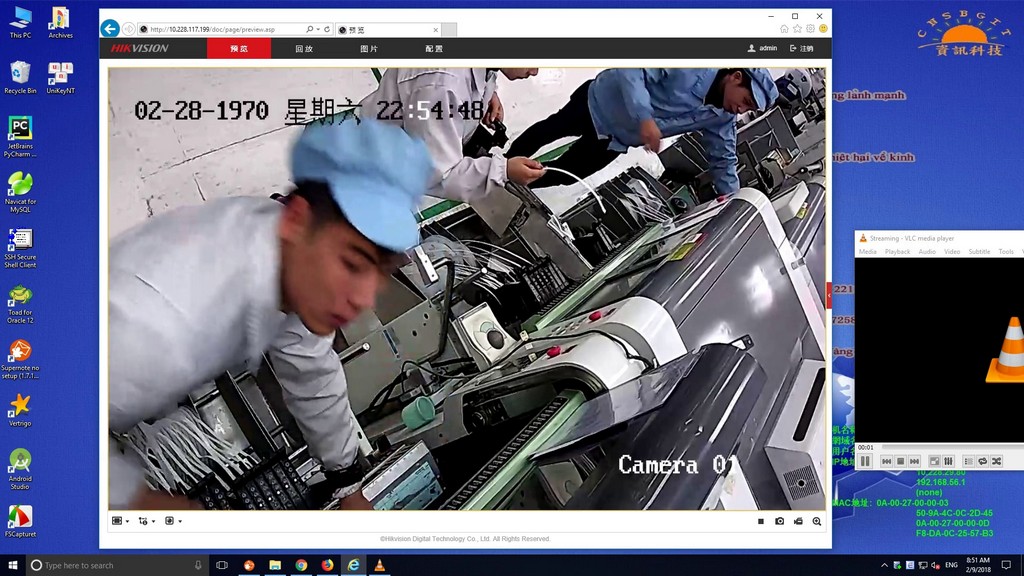Expand the stream type dropdown

146,521
